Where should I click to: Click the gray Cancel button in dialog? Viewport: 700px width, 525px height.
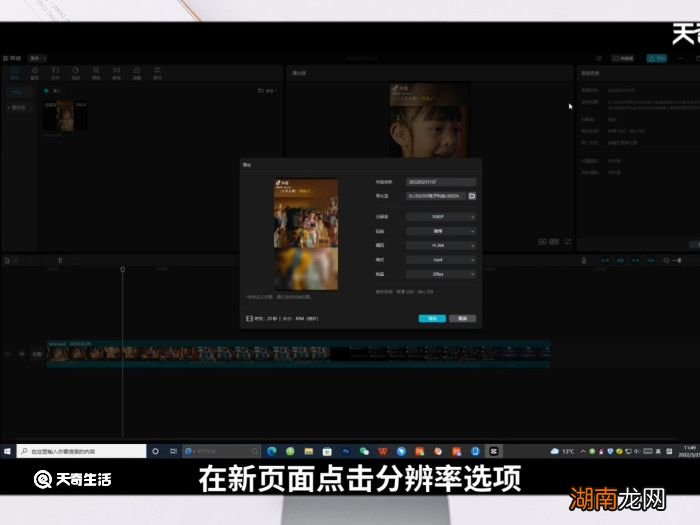point(462,318)
